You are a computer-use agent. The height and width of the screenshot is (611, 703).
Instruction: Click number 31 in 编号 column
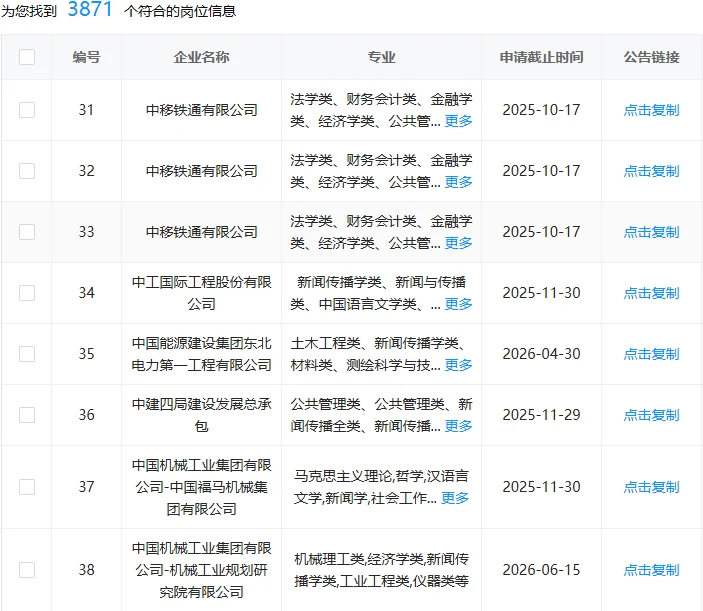pyautogui.click(x=87, y=110)
